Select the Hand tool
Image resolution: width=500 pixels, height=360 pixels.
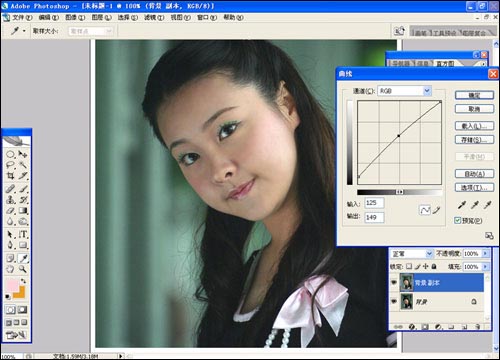[x=11, y=269]
